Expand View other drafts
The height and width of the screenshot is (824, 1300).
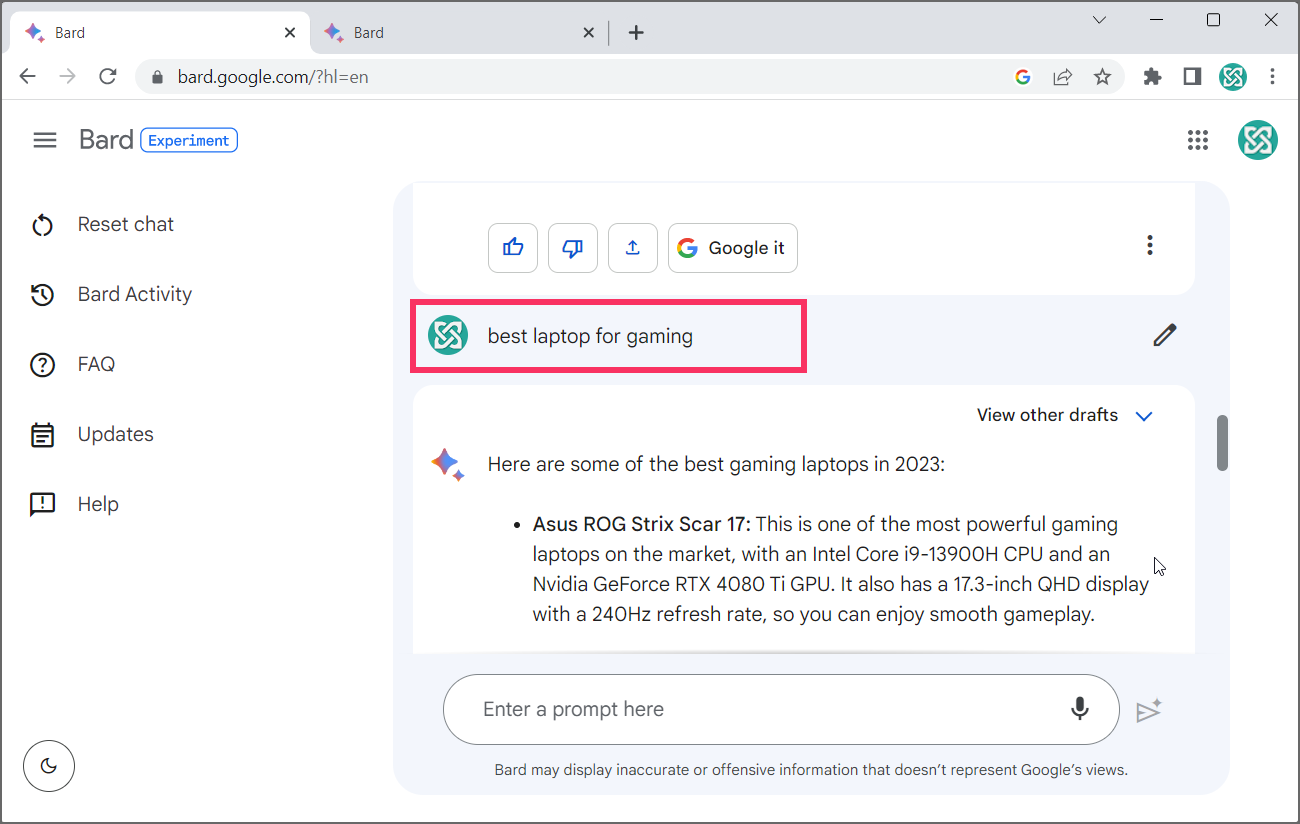point(1065,415)
